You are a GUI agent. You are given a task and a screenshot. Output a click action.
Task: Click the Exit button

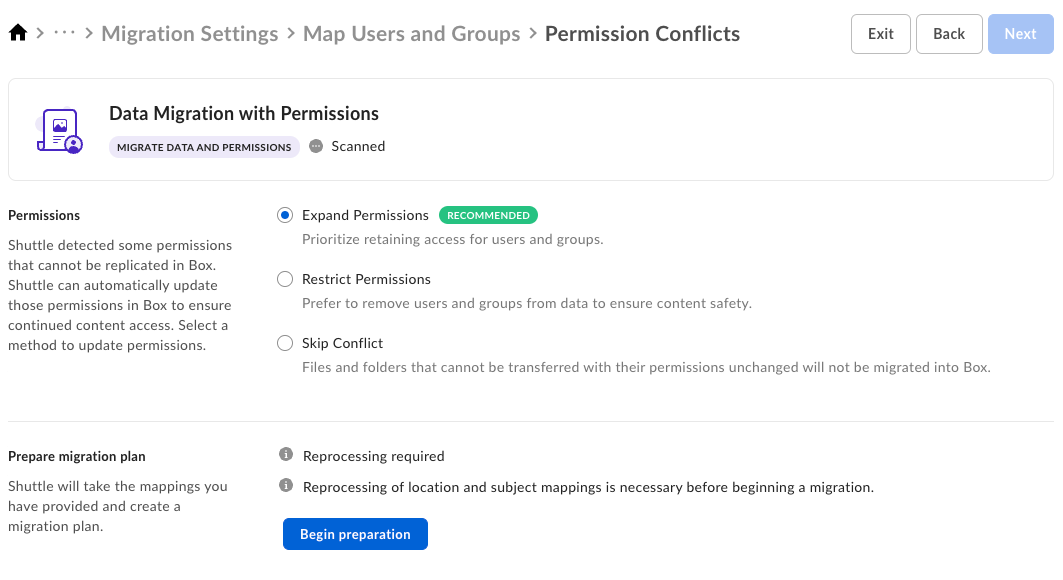tap(880, 34)
